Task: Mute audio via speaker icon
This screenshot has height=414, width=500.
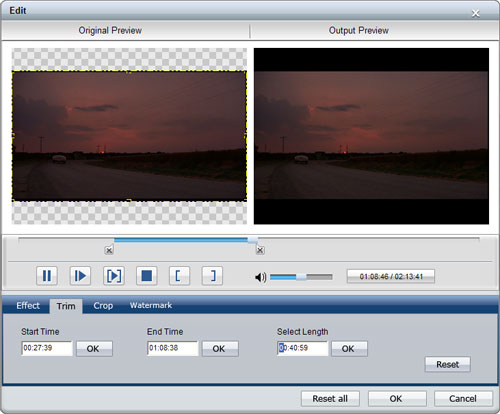Action: tap(260, 277)
